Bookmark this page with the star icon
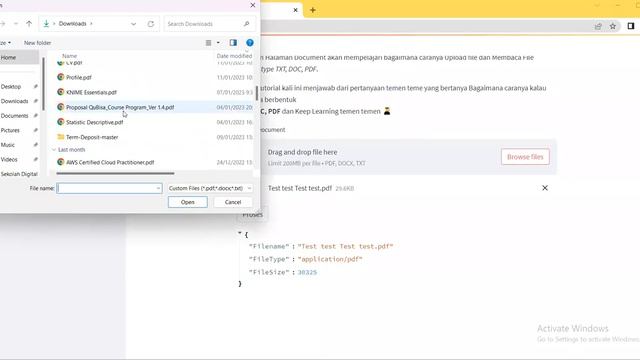 [x=613, y=26]
